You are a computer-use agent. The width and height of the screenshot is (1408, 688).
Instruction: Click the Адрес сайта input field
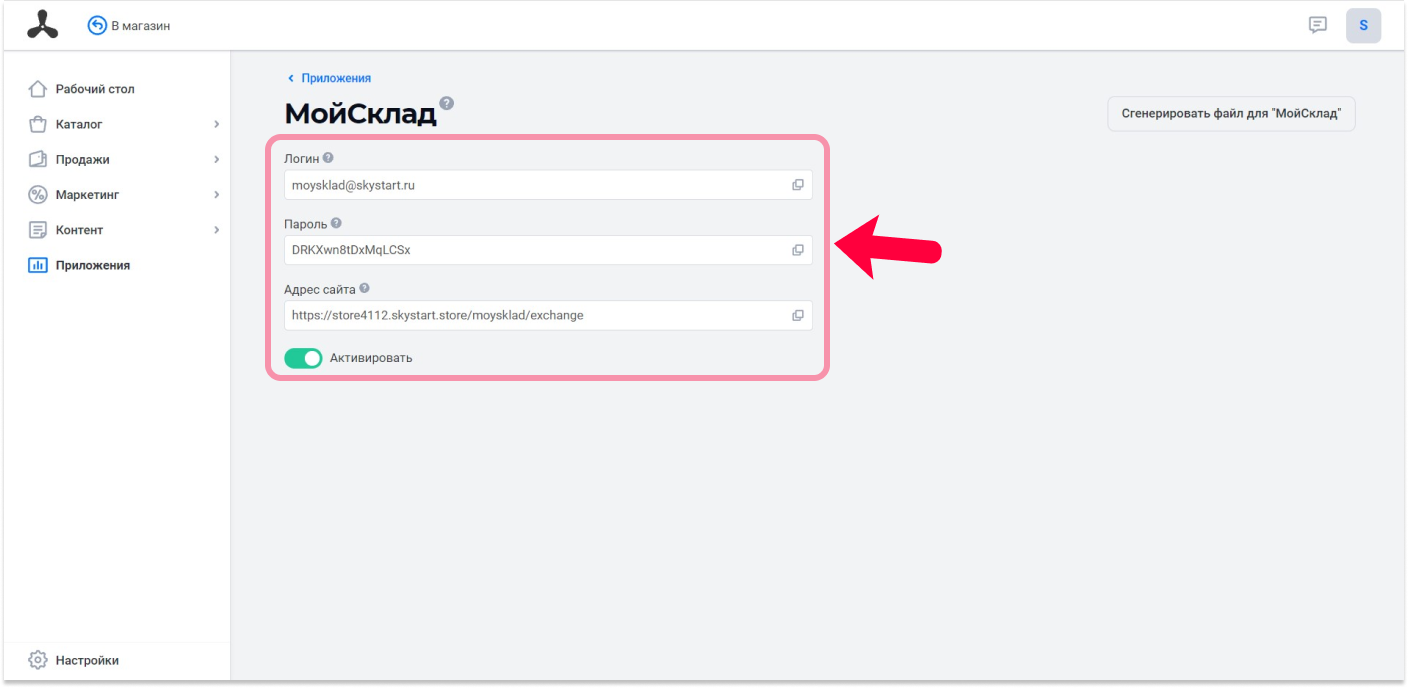point(548,315)
